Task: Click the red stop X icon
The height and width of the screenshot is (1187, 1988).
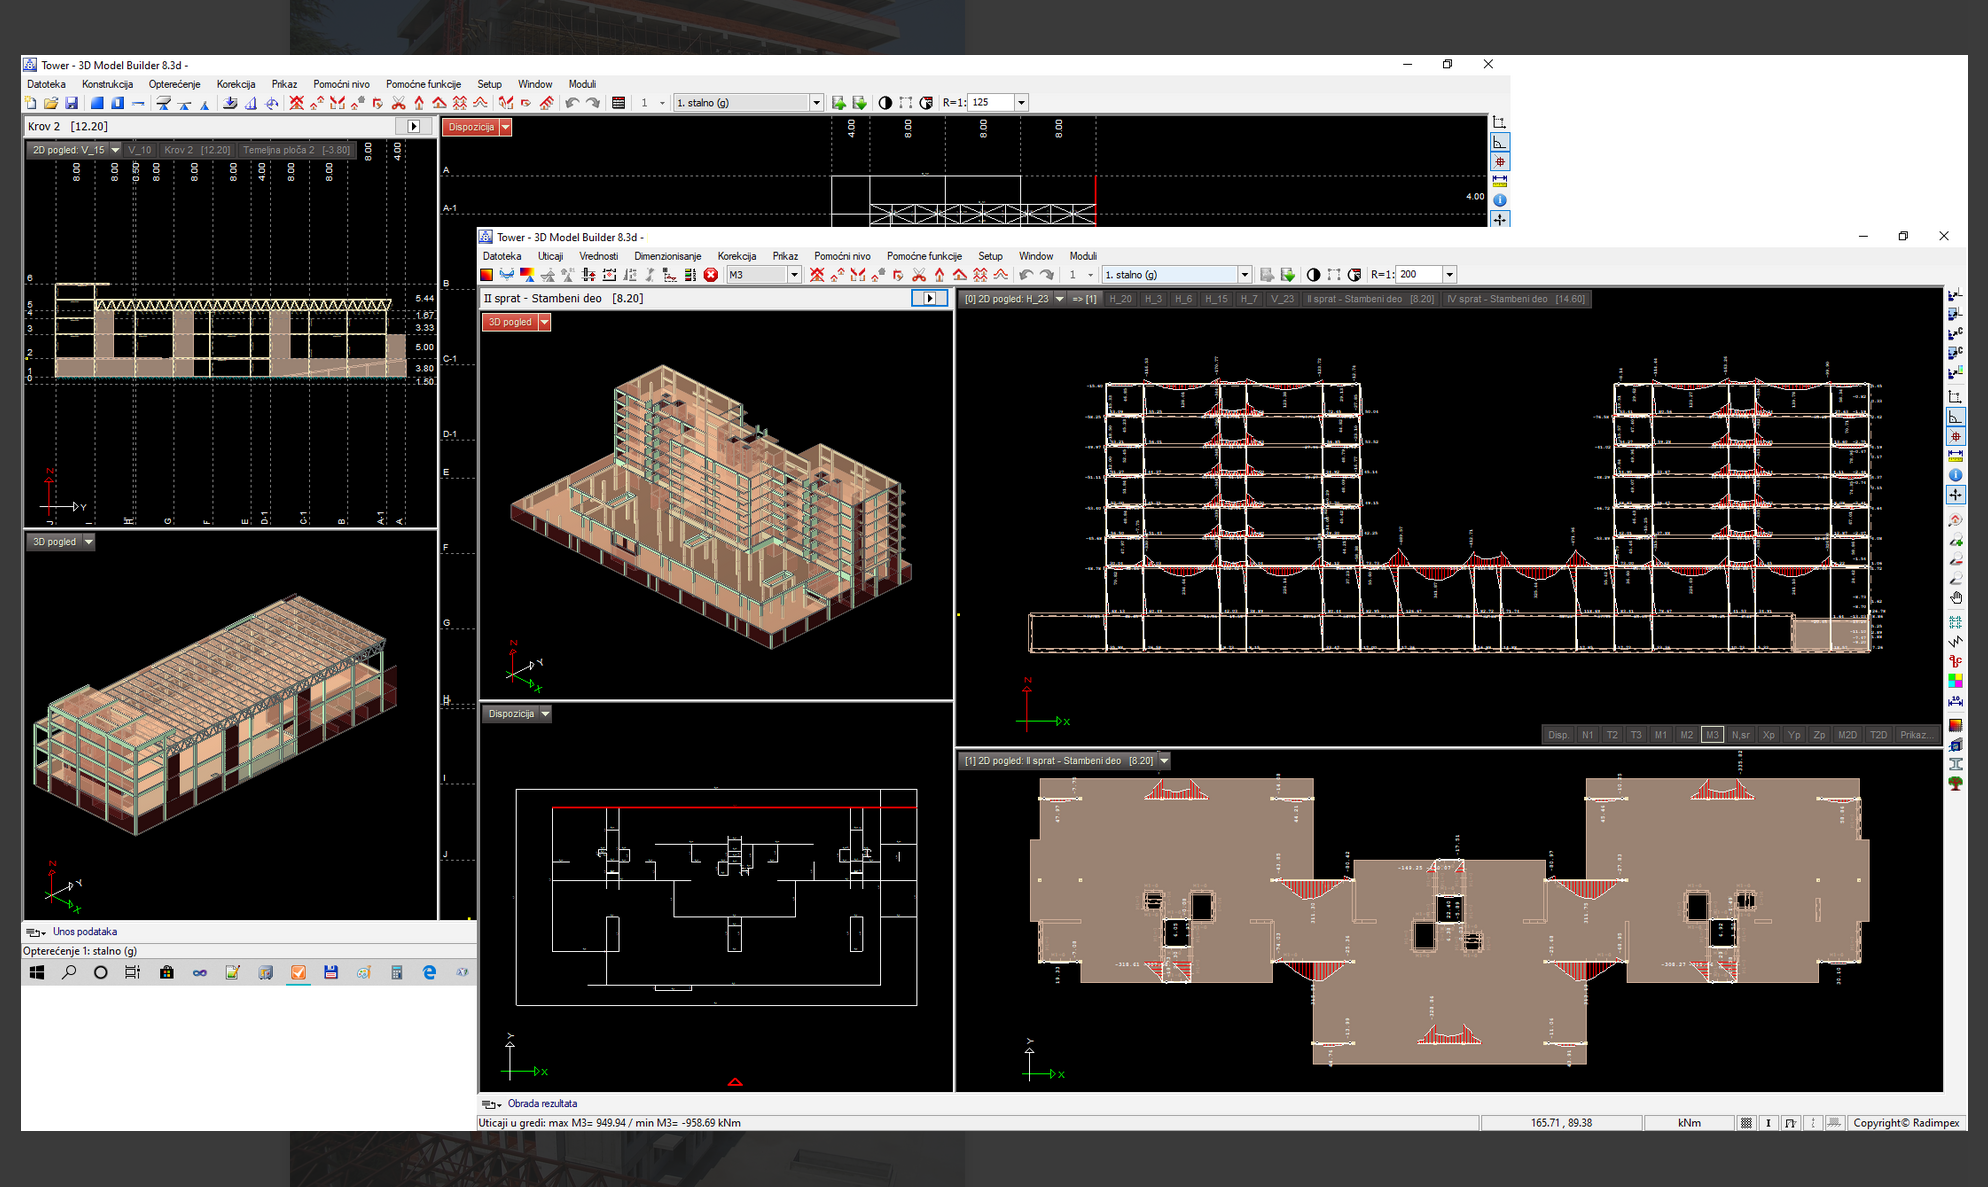Action: (x=711, y=275)
